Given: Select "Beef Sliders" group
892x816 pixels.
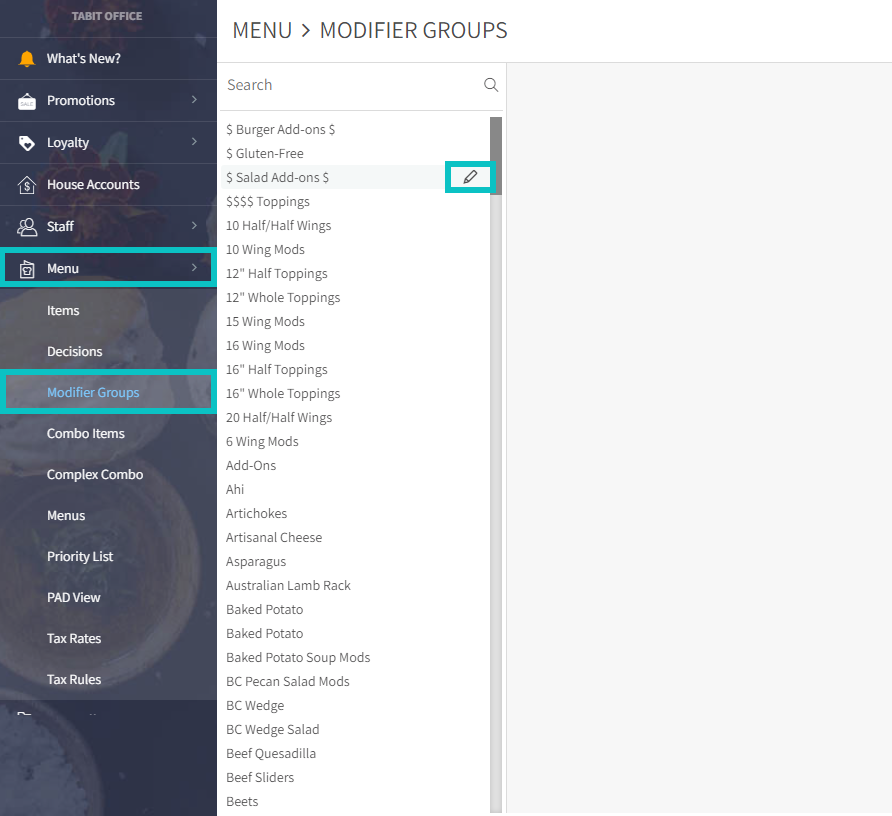Looking at the screenshot, I should click(x=260, y=778).
